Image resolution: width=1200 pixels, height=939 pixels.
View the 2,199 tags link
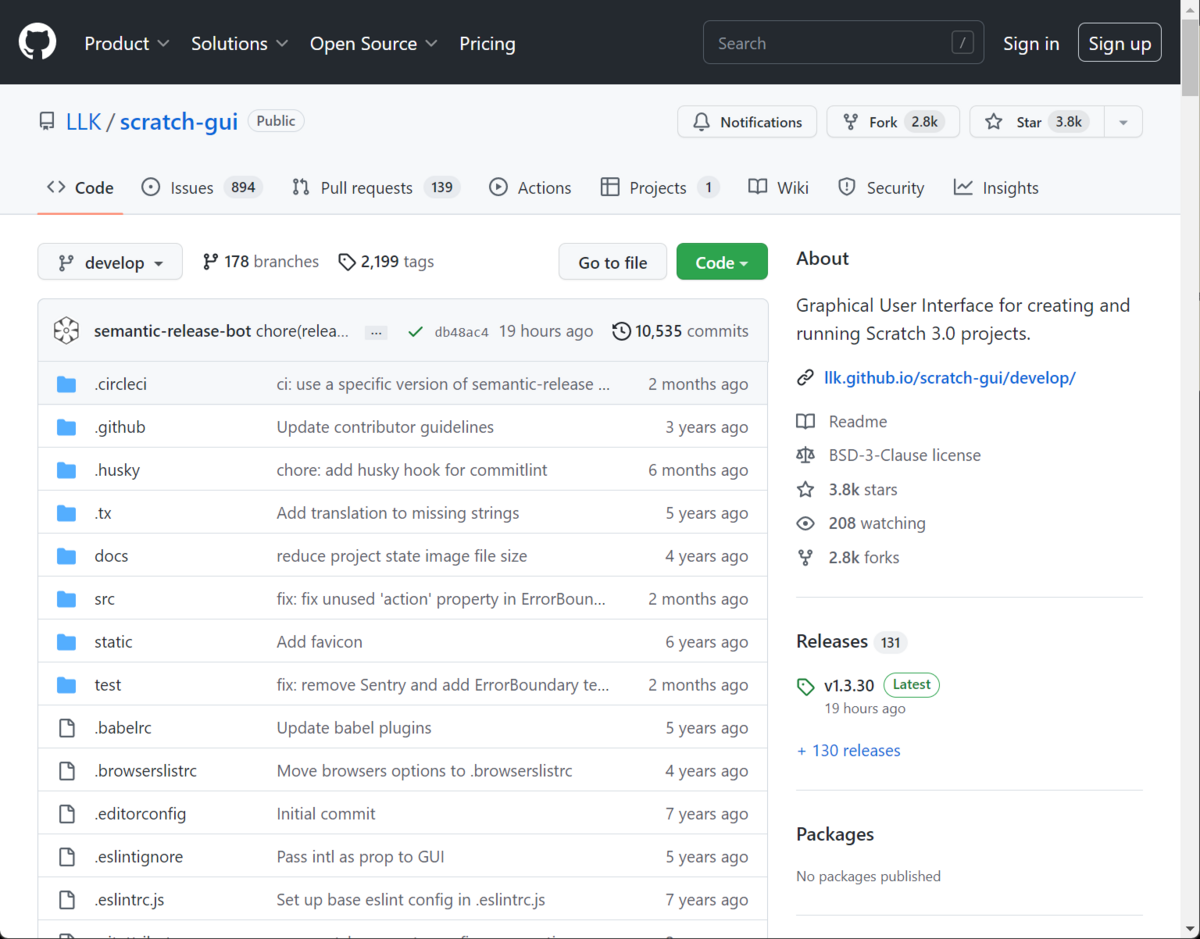coord(386,262)
